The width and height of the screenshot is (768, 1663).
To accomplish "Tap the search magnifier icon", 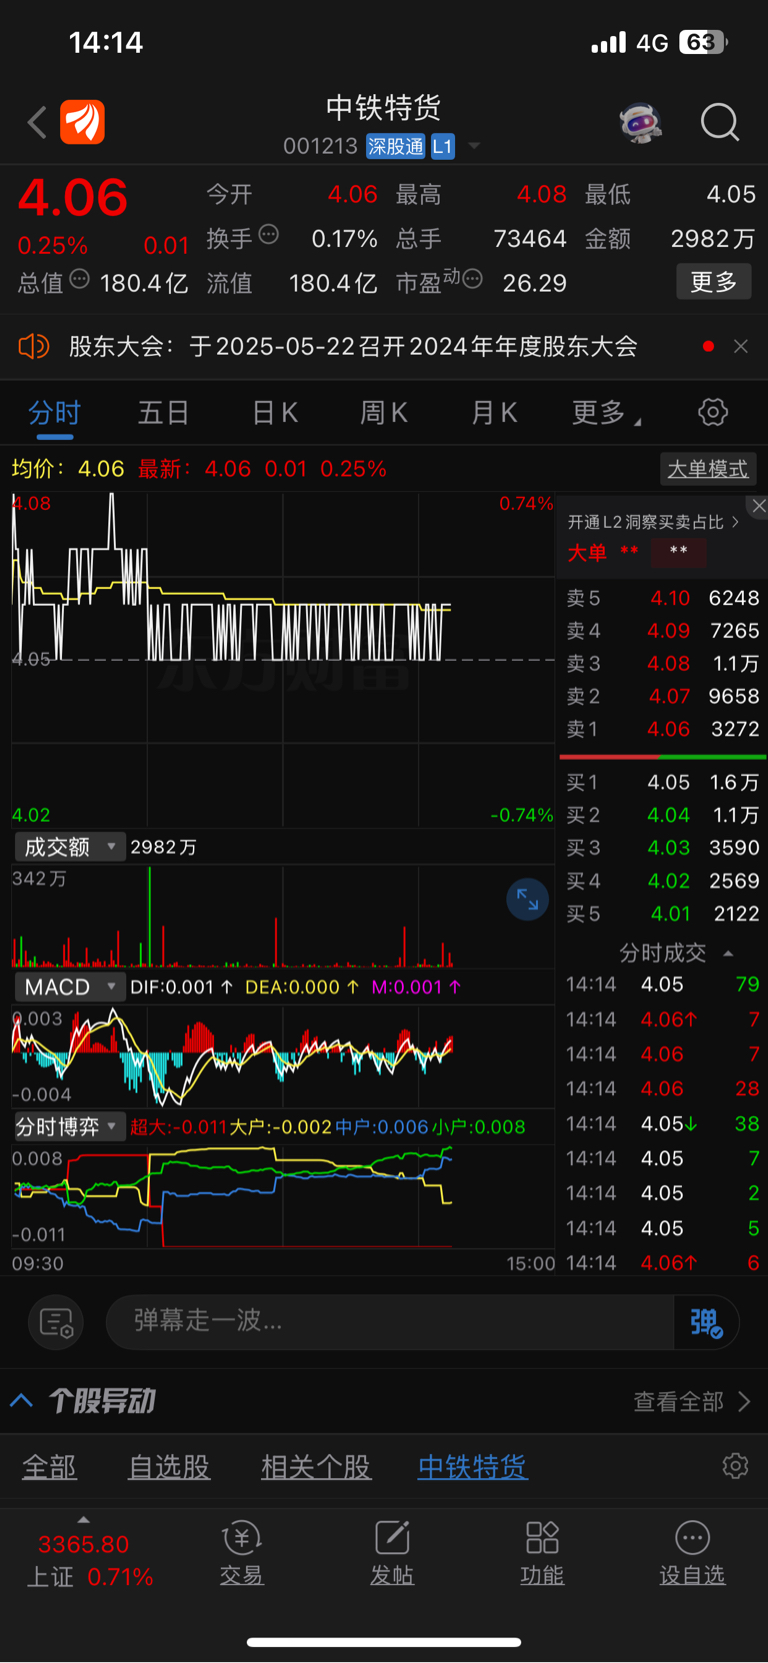I will (x=720, y=123).
